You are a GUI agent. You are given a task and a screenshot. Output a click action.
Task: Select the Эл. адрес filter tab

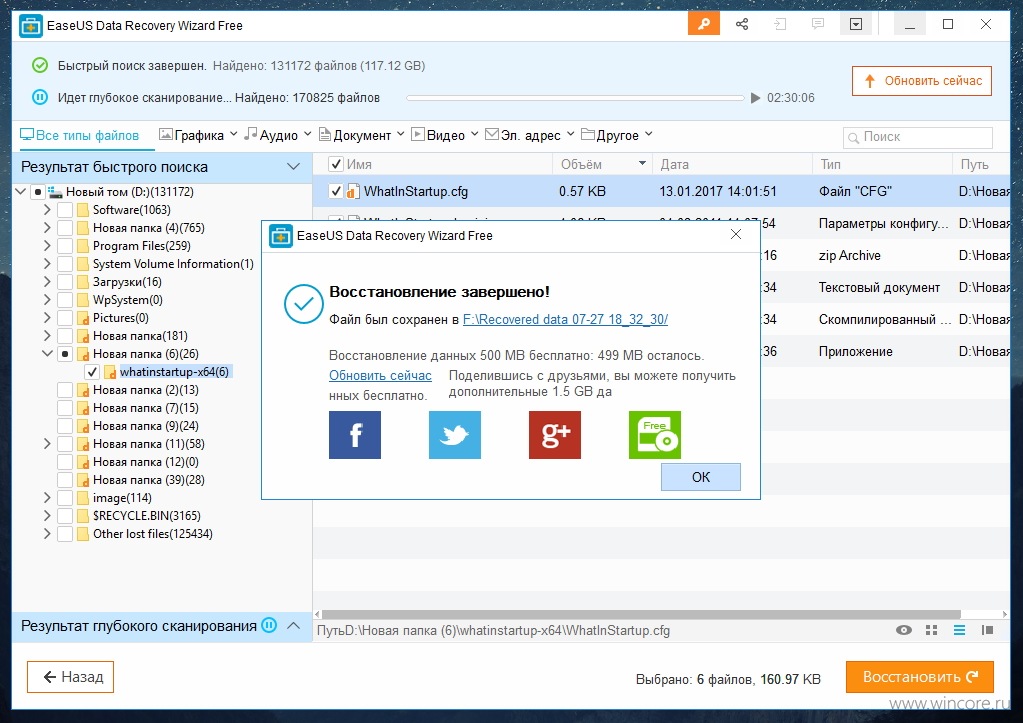coord(523,135)
